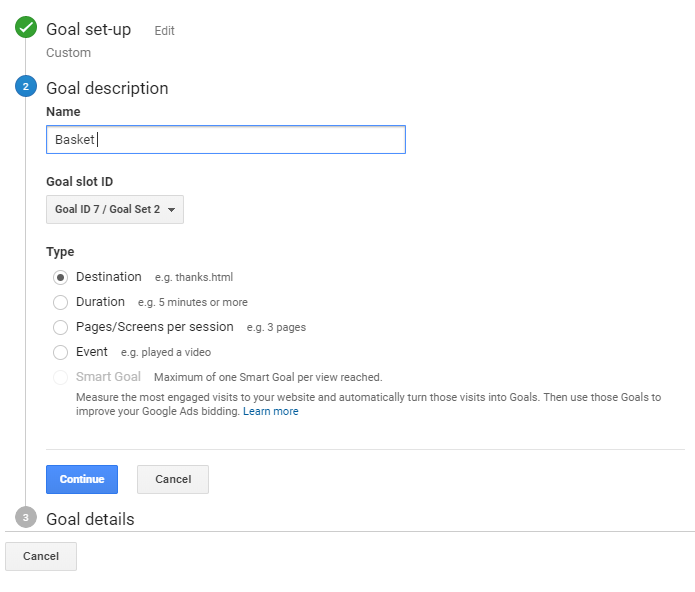Select the Destination goal type
Image resolution: width=695 pixels, height=592 pixels.
(60, 277)
